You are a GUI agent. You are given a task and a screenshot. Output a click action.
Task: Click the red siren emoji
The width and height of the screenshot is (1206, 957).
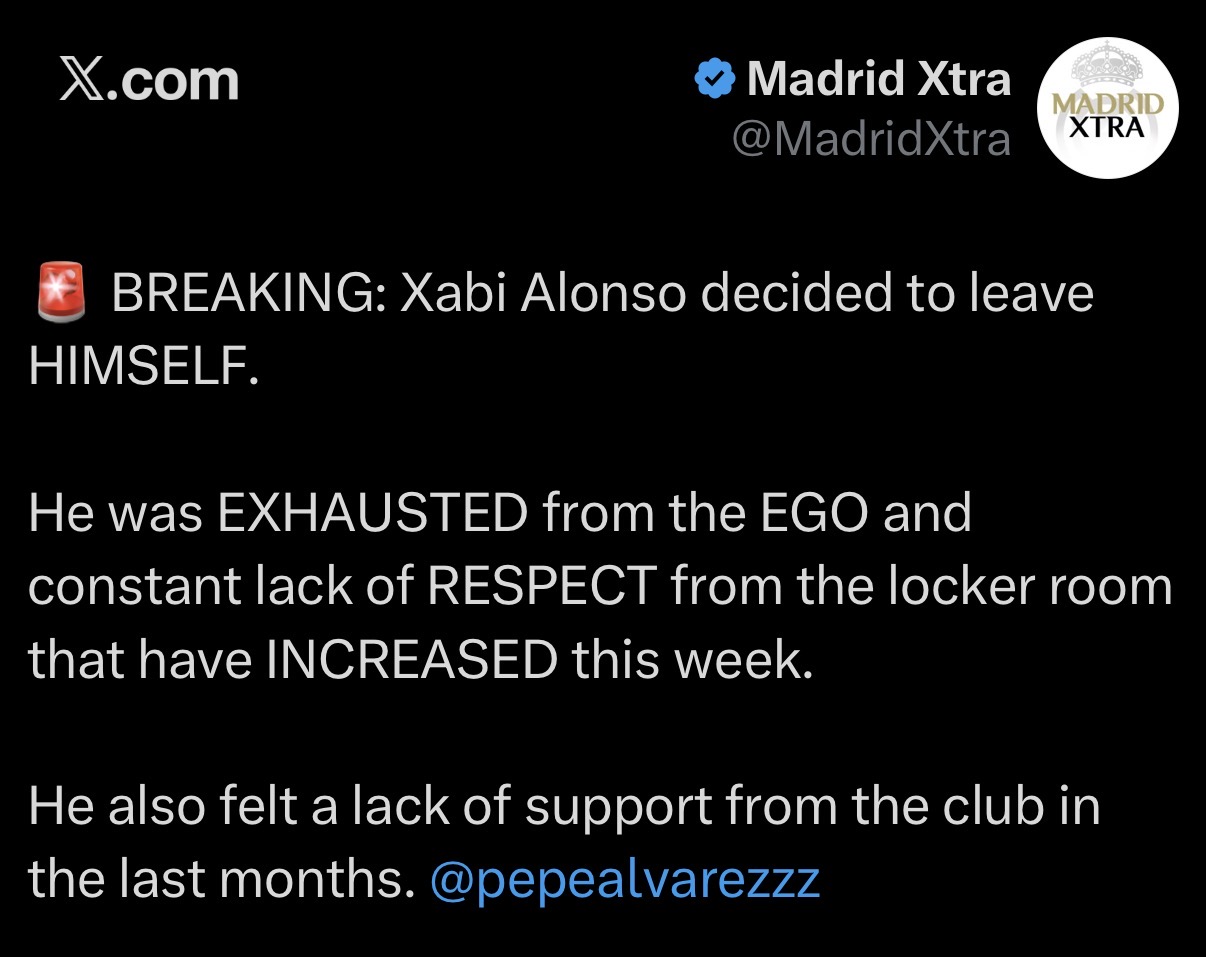60,294
